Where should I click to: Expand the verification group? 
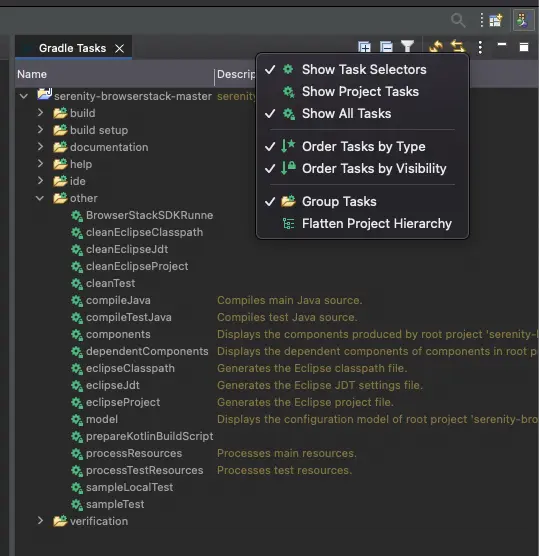click(x=40, y=521)
